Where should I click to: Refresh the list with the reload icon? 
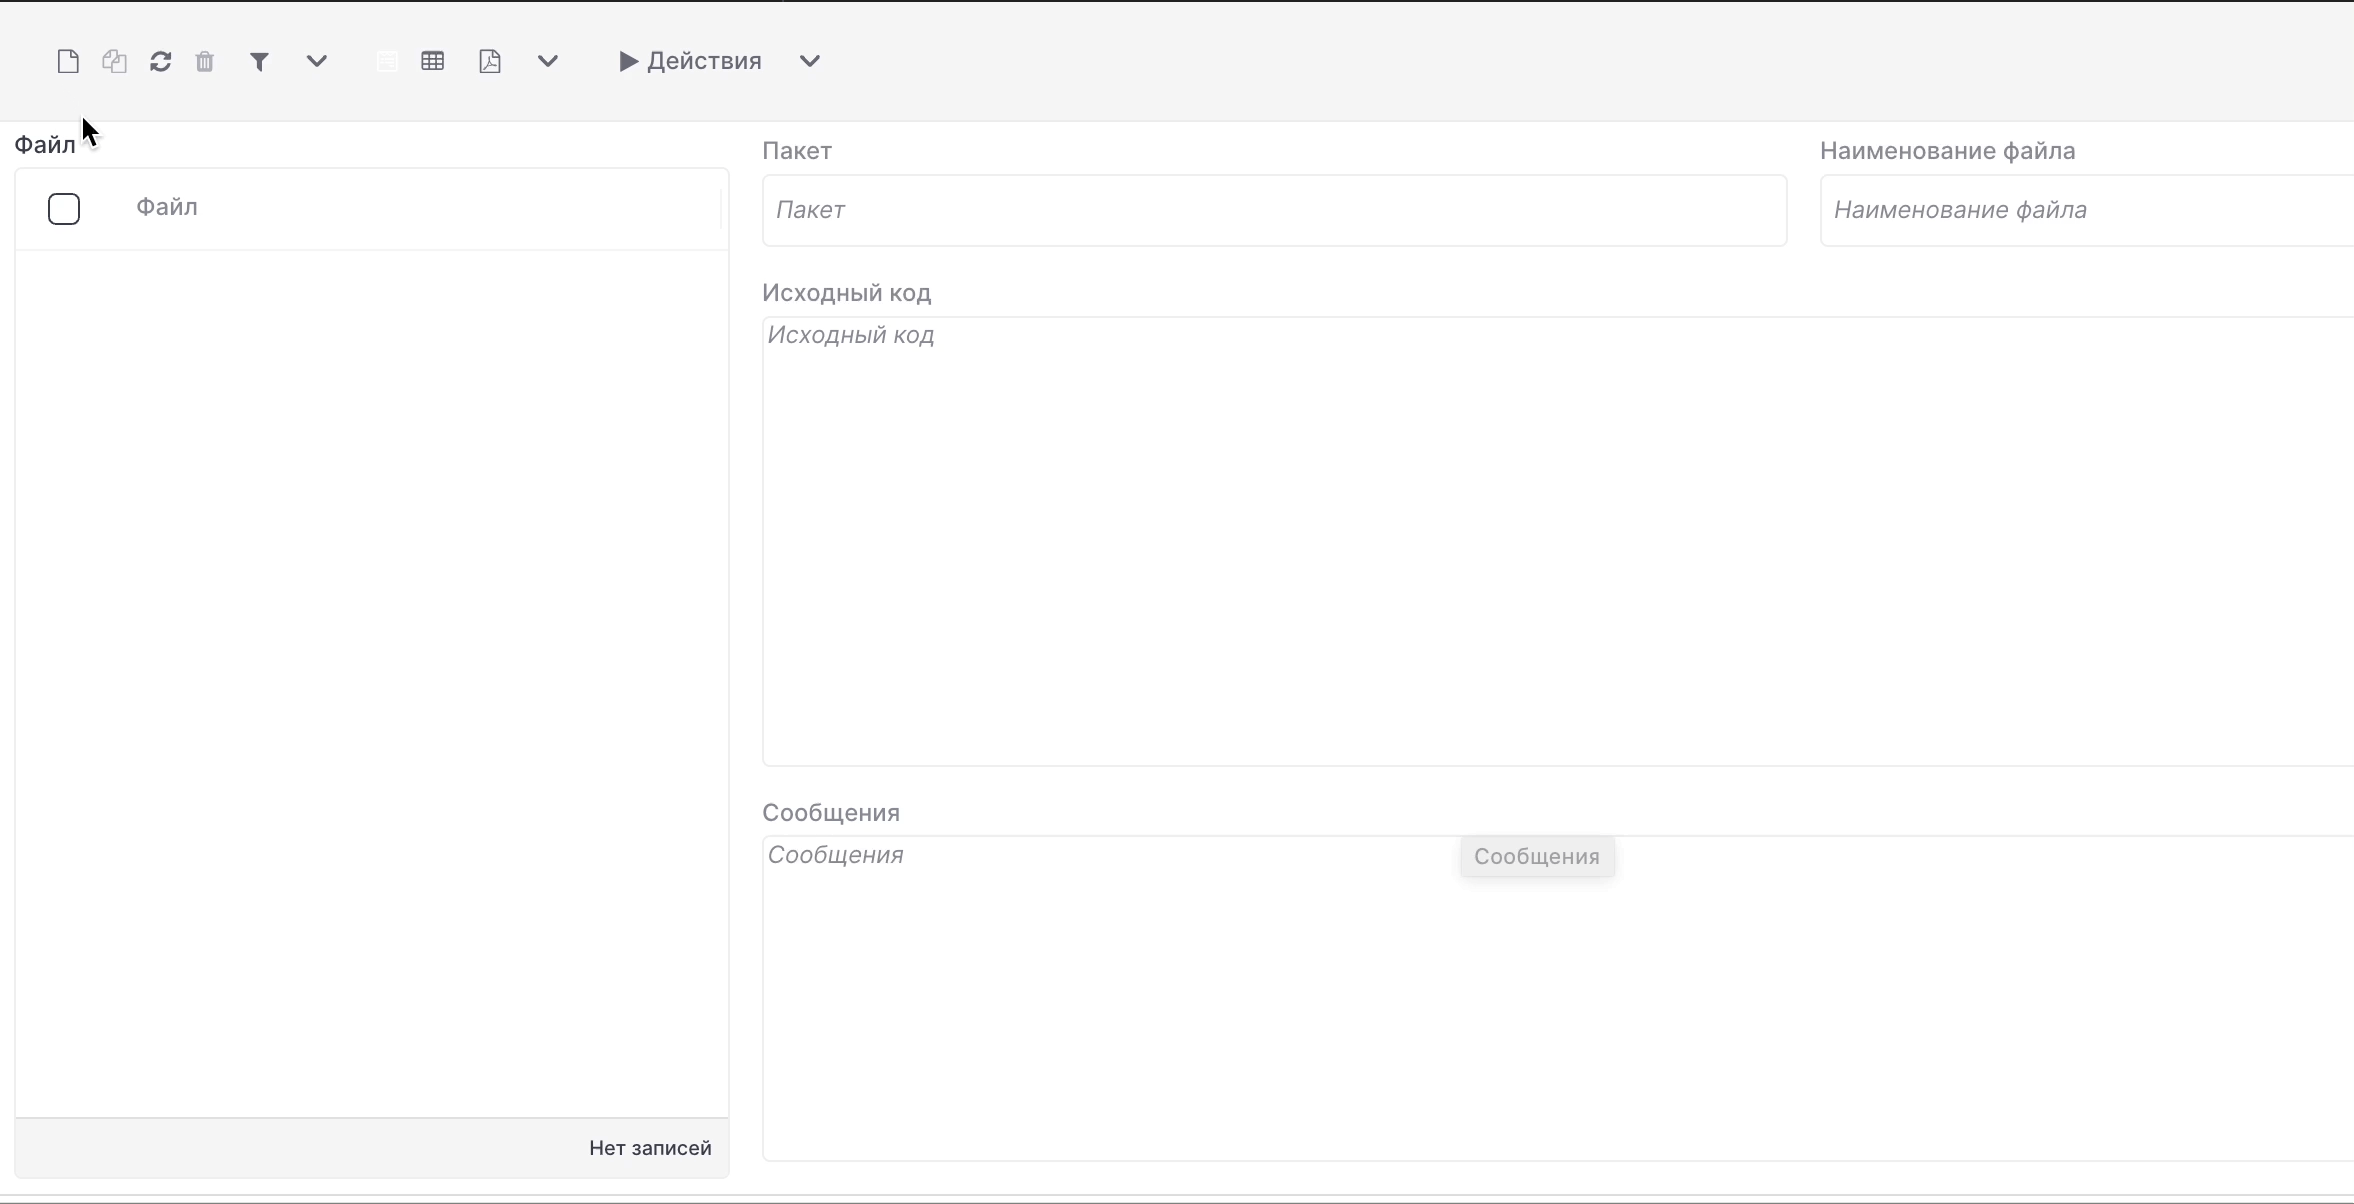click(x=160, y=61)
